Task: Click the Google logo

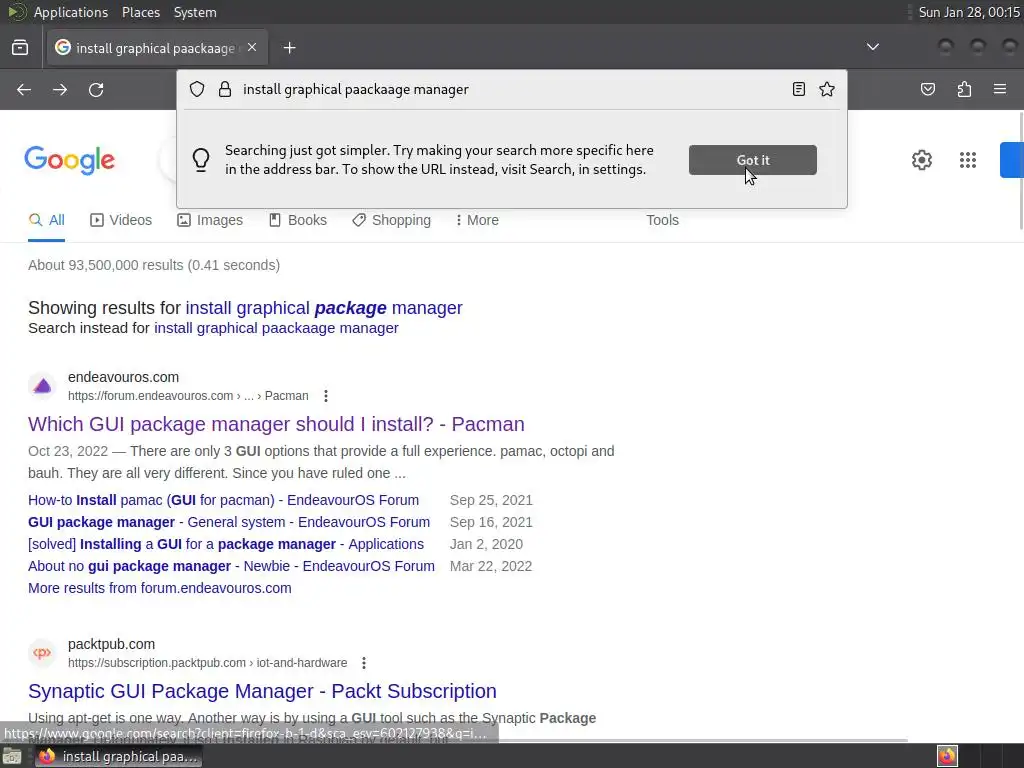Action: (69, 160)
